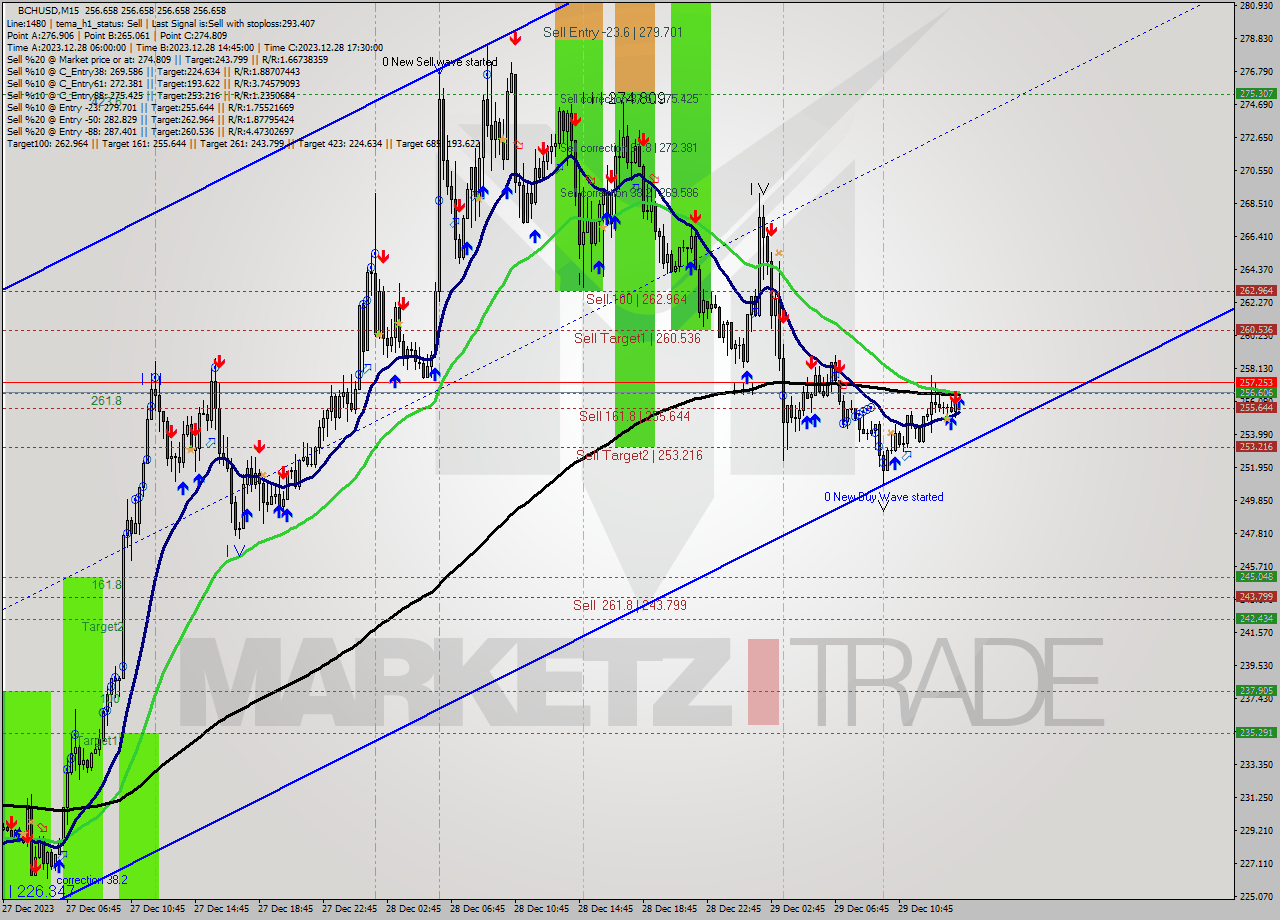Viewport: 1280px width, 920px height.
Task: Click the '27 Dec 2023' time axis label
Action: 29,909
